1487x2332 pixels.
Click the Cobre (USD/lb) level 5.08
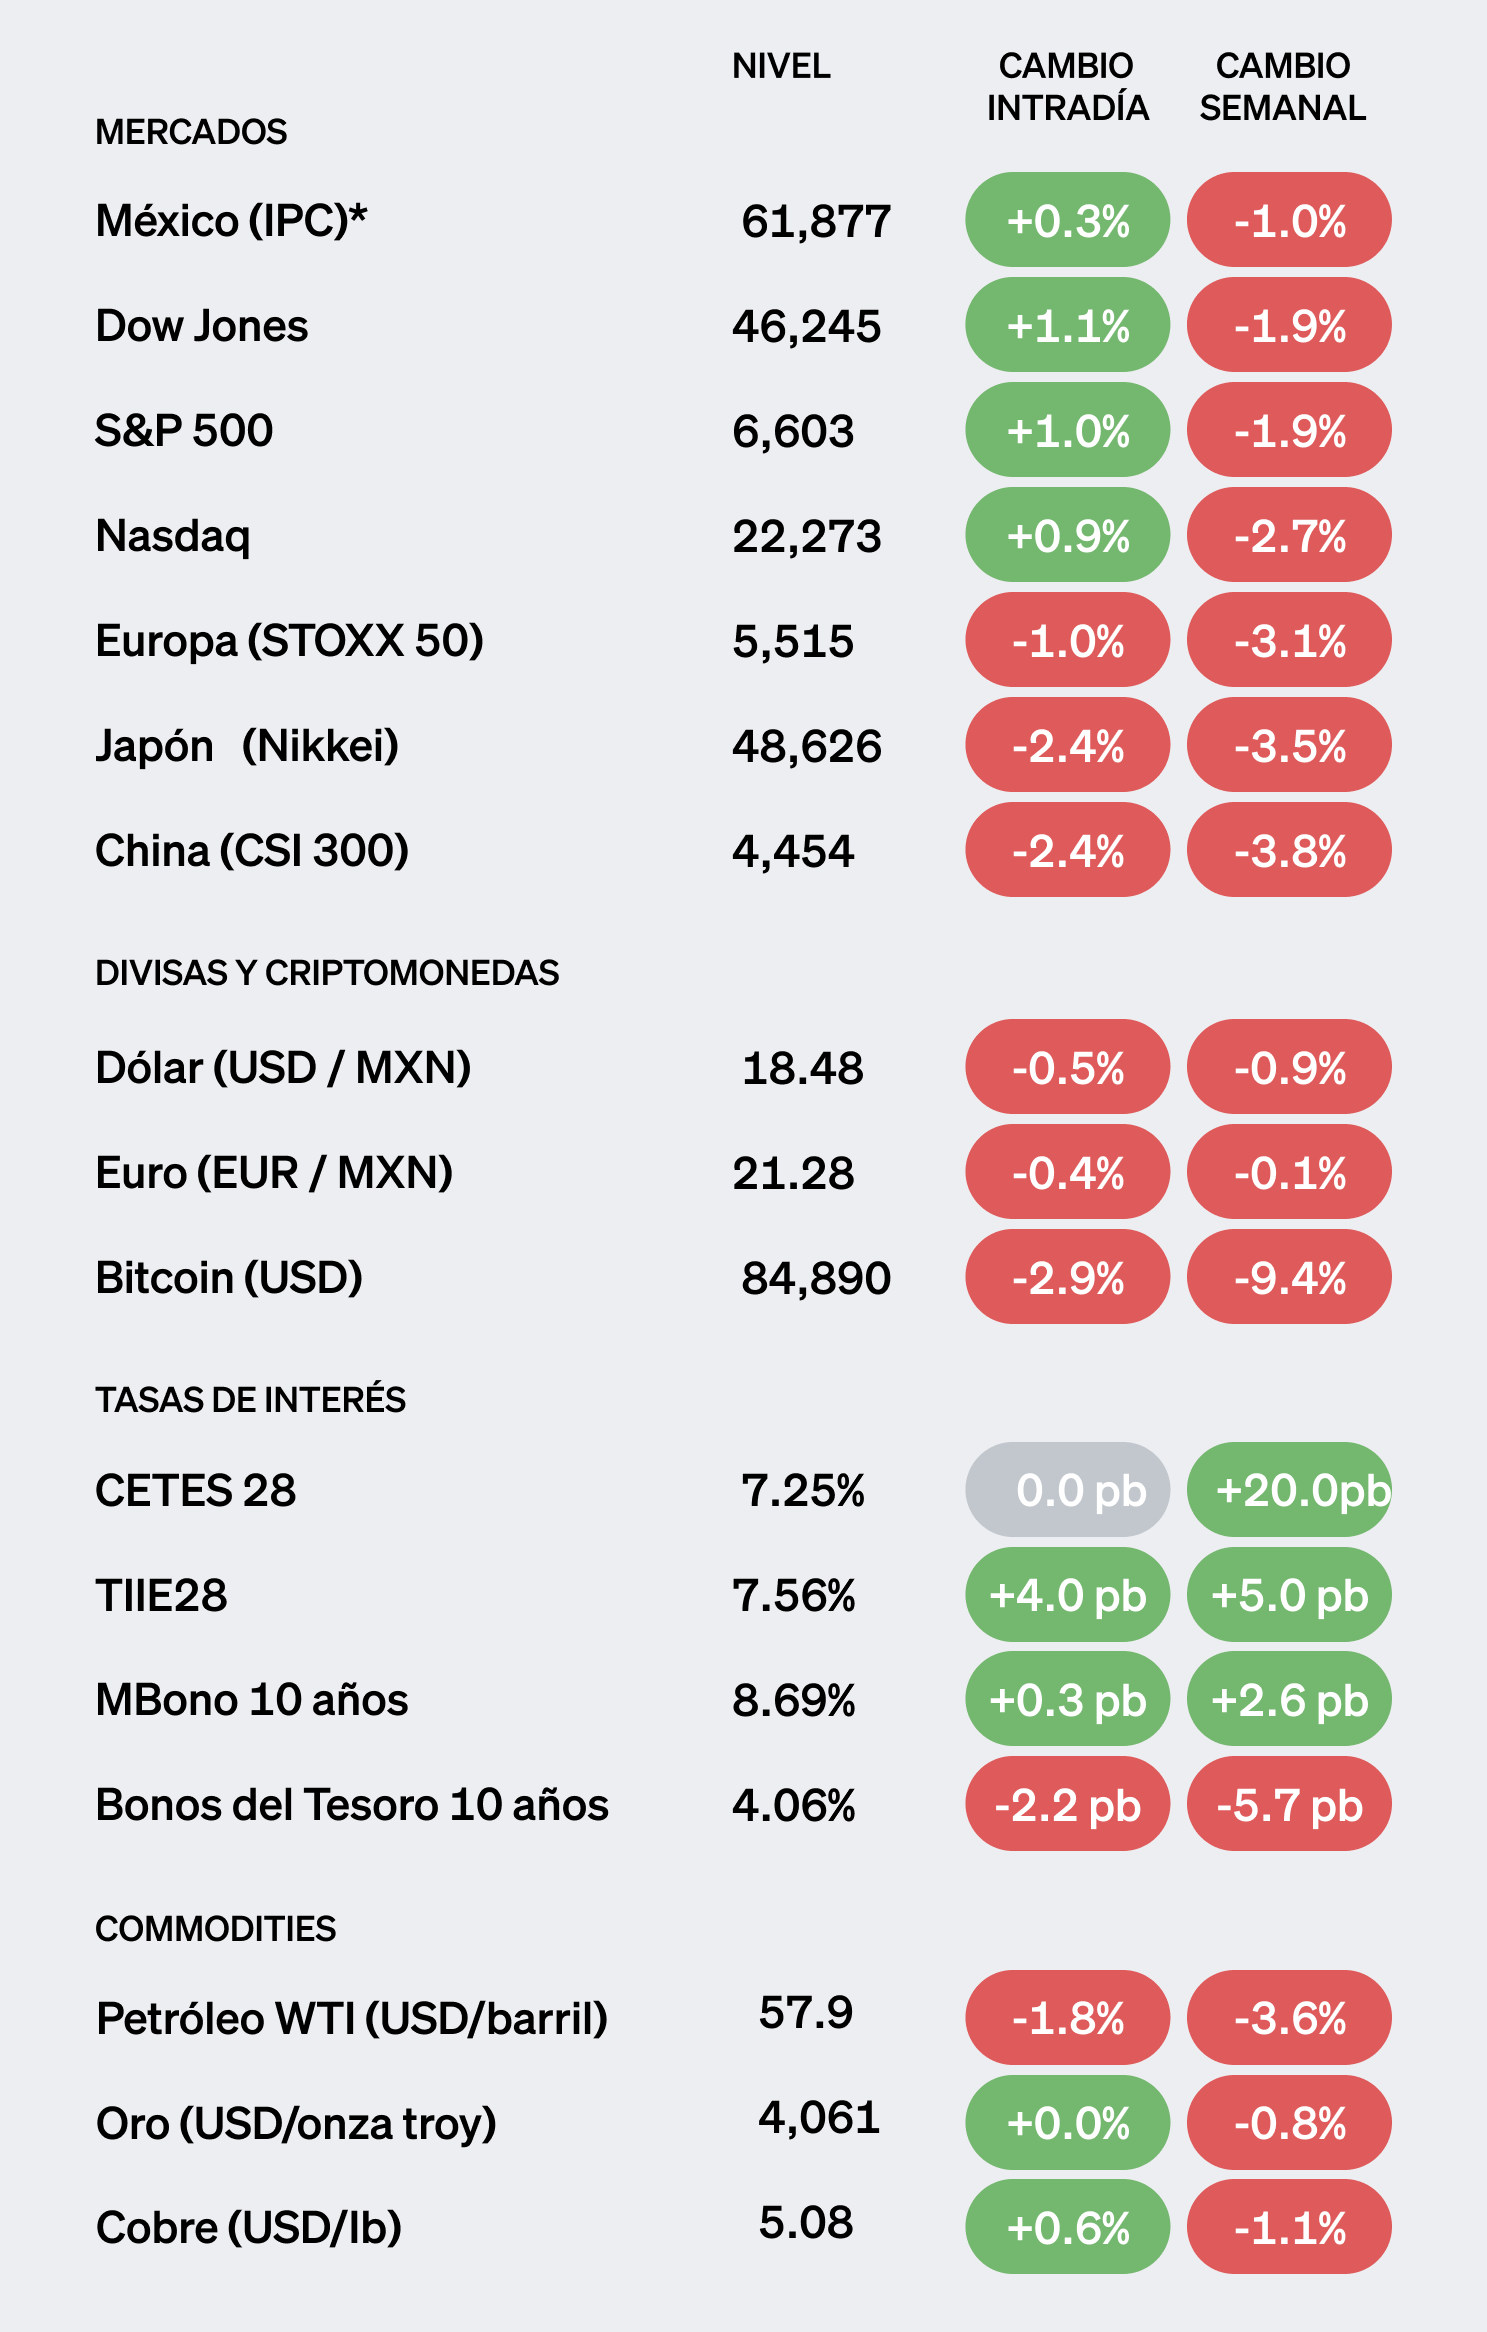coord(806,2222)
